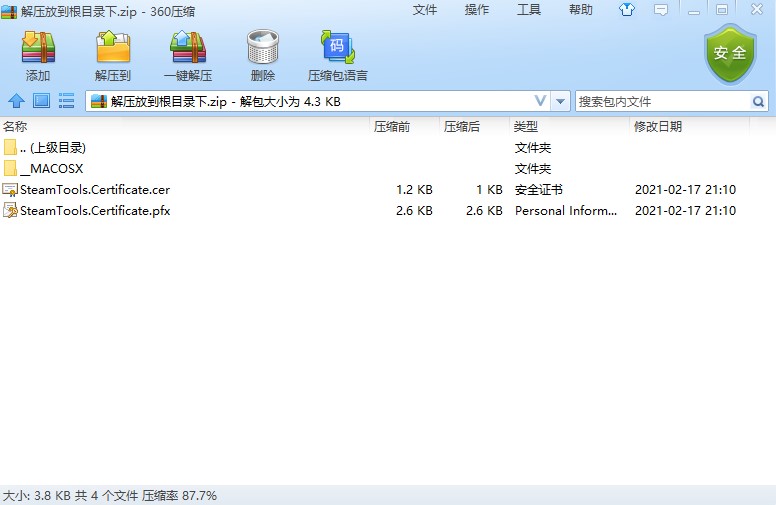Click the 1.2 KB size cell
776x505 pixels.
click(414, 190)
